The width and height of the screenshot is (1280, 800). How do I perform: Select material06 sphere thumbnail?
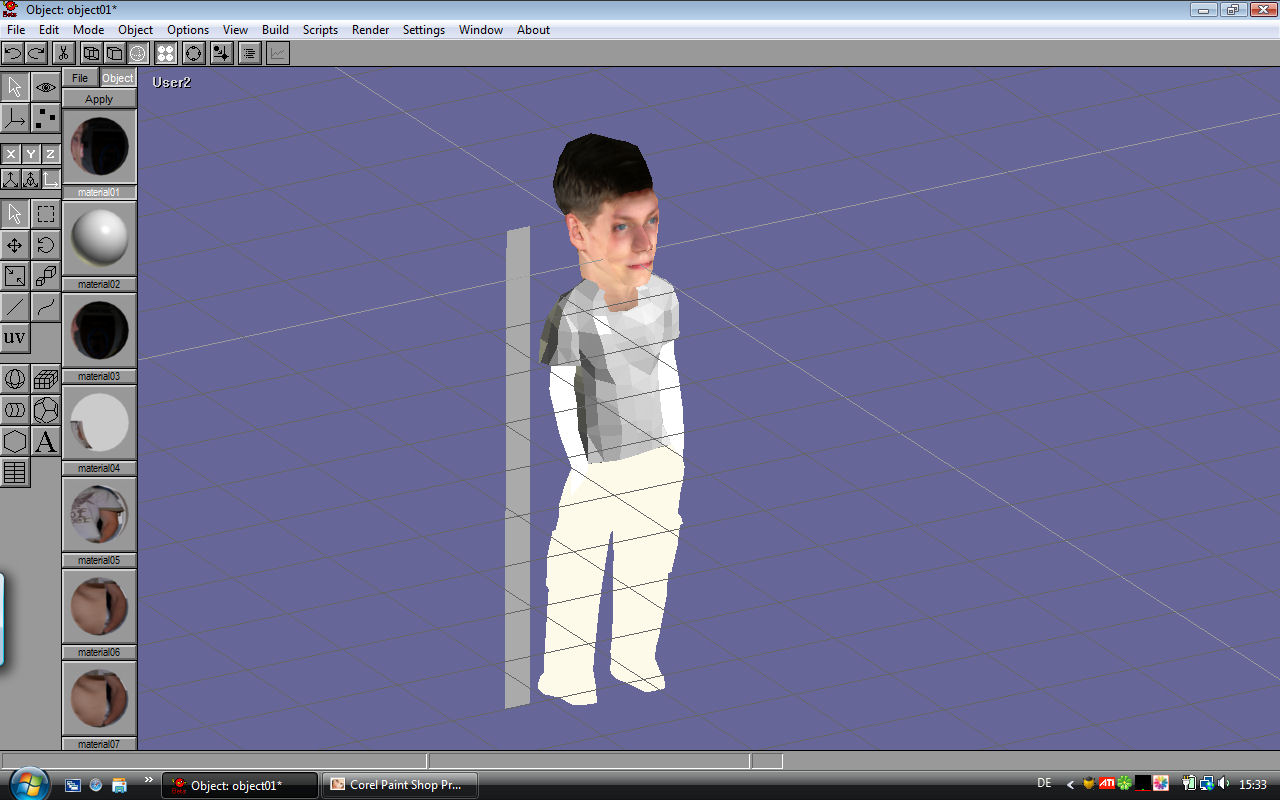[99, 607]
